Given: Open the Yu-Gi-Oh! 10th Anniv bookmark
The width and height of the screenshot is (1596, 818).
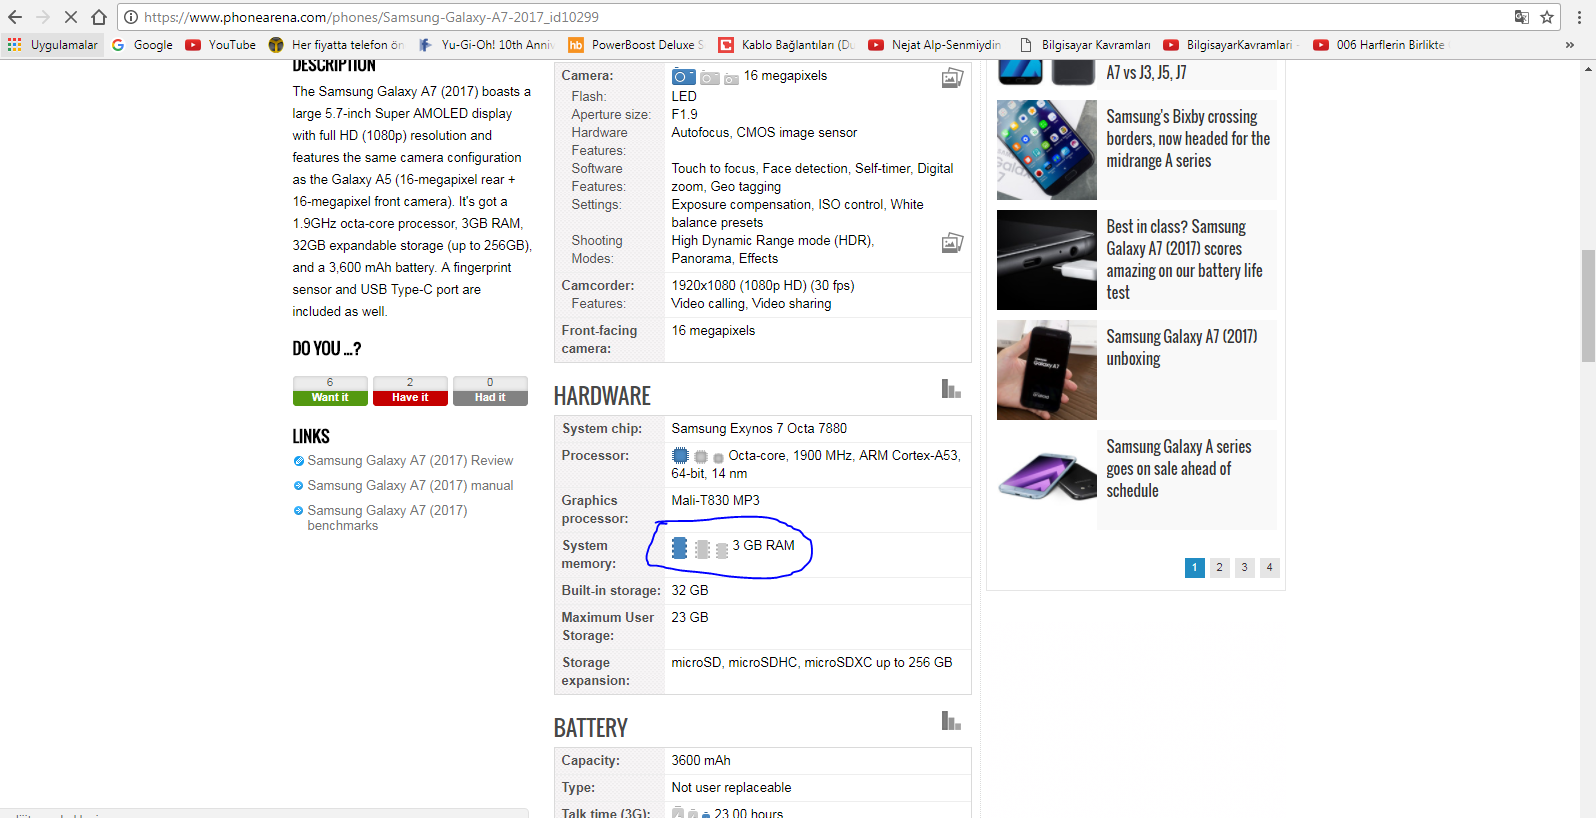Looking at the screenshot, I should coord(486,45).
